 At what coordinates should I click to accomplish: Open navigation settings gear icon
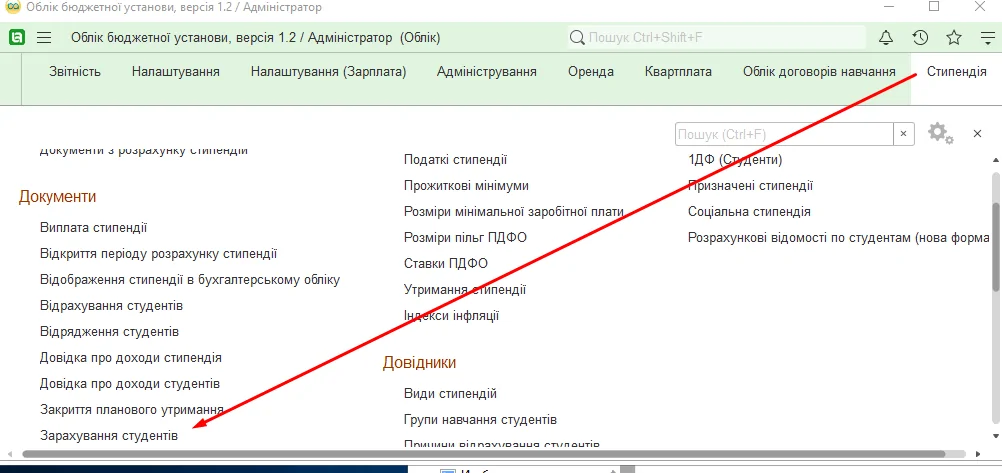(x=941, y=134)
